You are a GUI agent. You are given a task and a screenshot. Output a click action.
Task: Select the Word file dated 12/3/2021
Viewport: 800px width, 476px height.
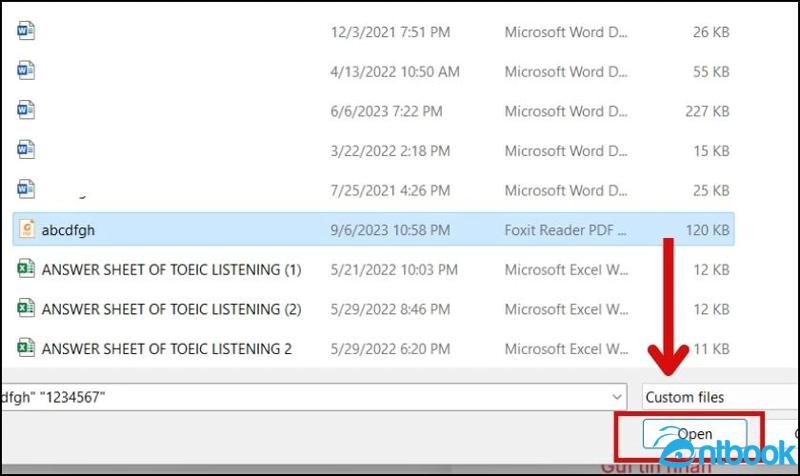[x=373, y=32]
